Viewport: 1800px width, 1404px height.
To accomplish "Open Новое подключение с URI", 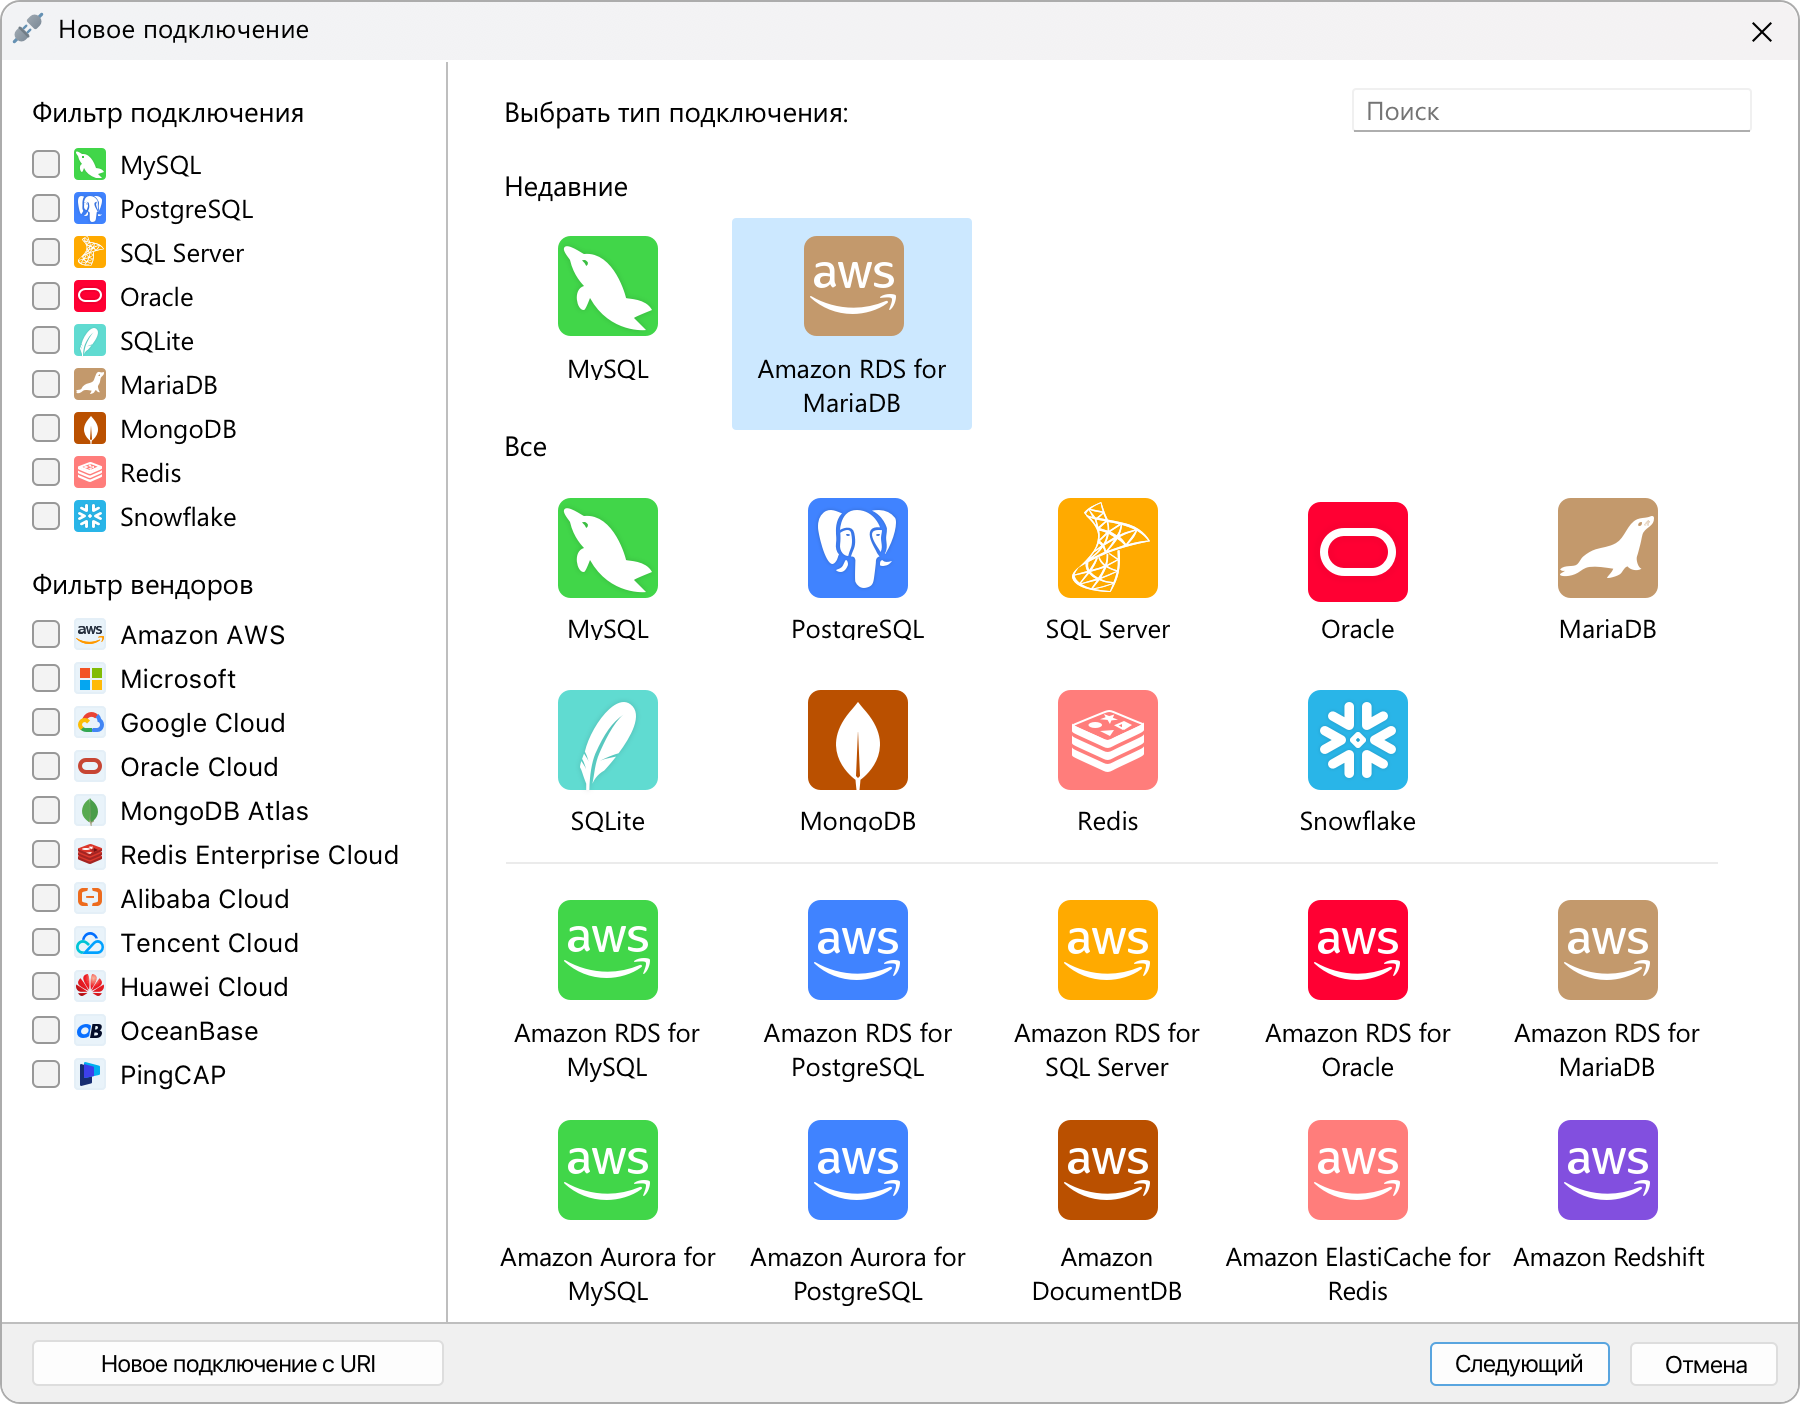I will pyautogui.click(x=238, y=1364).
